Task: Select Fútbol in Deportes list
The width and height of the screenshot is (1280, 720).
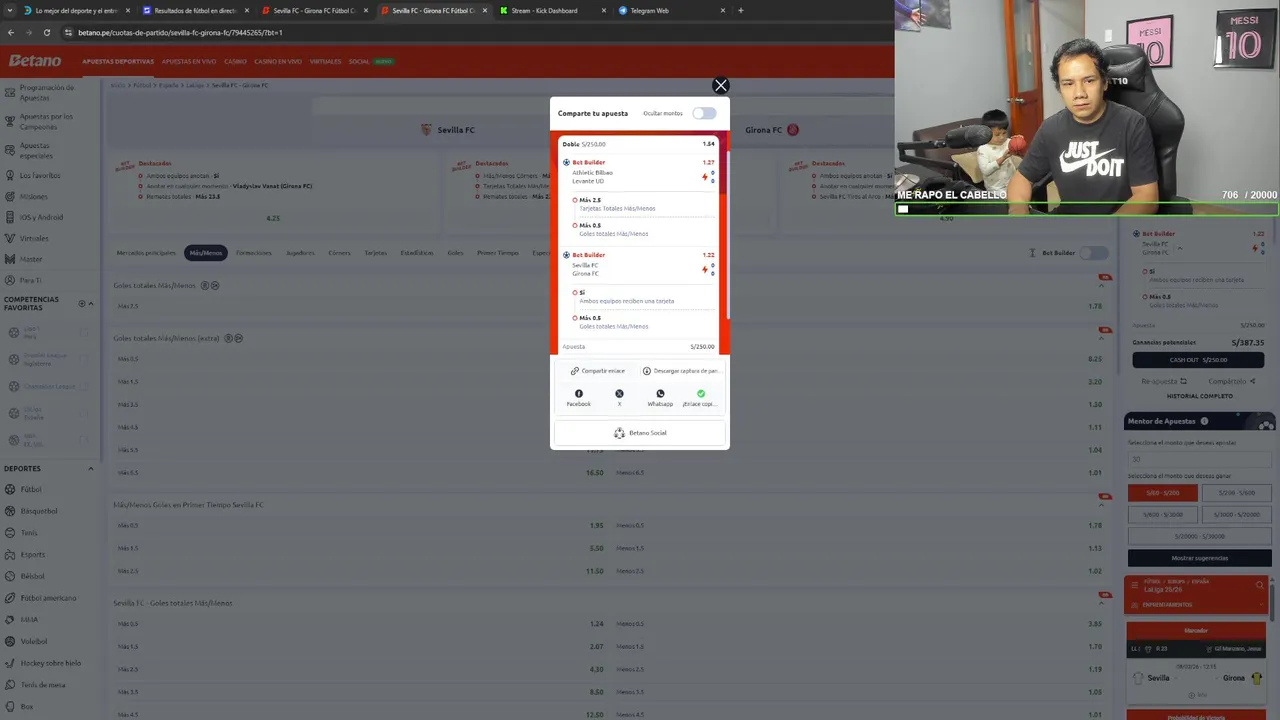Action: click(31, 489)
